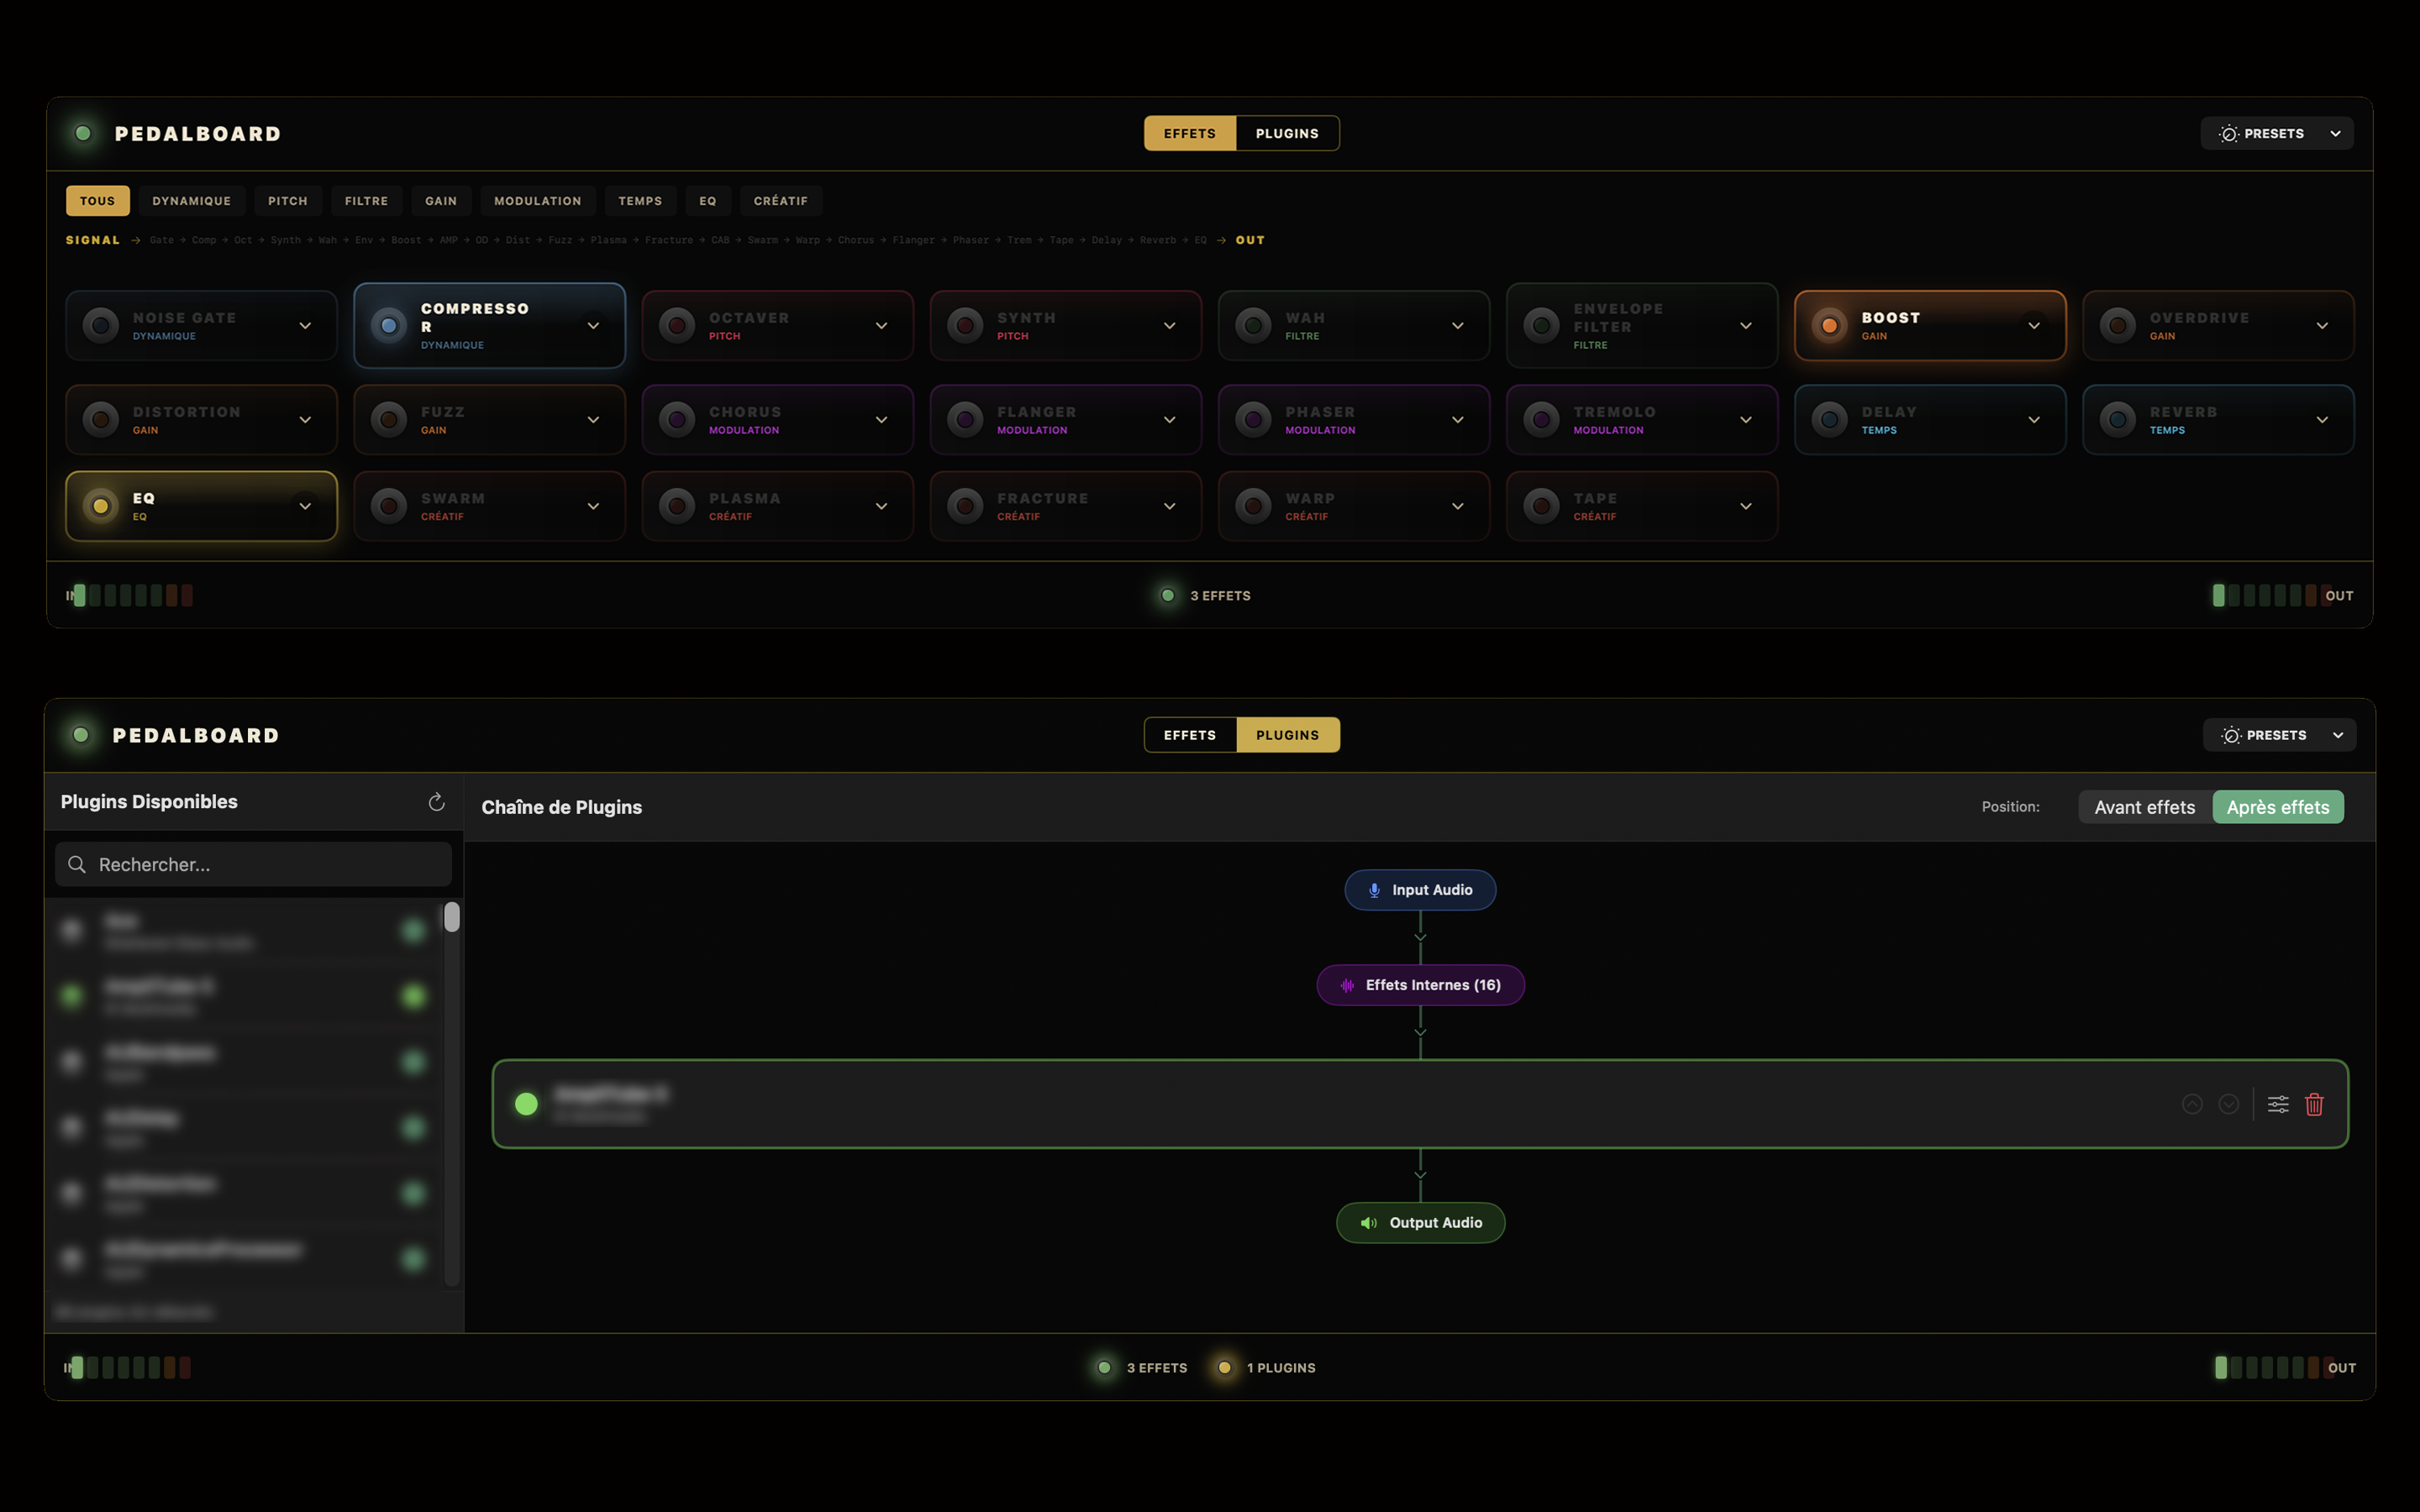Bypass the loaded plugin using its green dot
2420x1512 pixels.
526,1104
